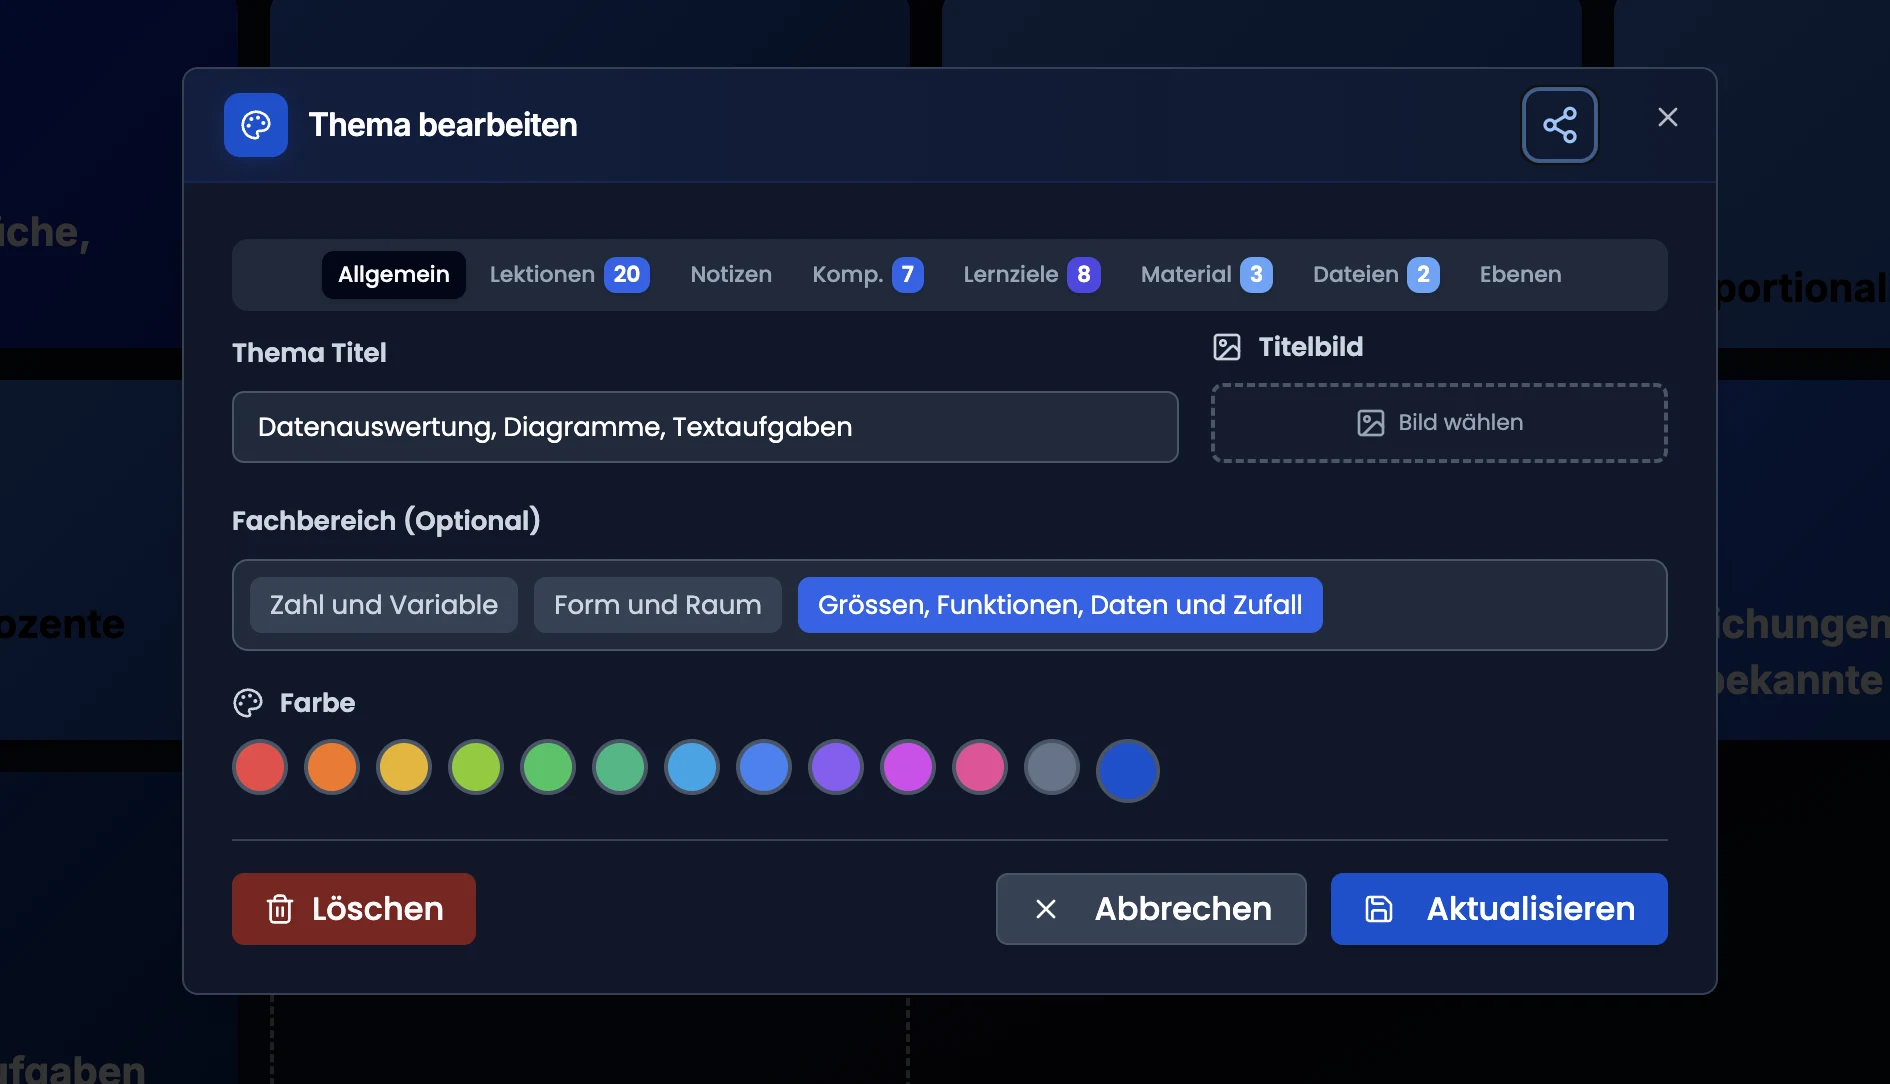Pick the gray color swatch
This screenshot has width=1890, height=1084.
coord(1052,768)
